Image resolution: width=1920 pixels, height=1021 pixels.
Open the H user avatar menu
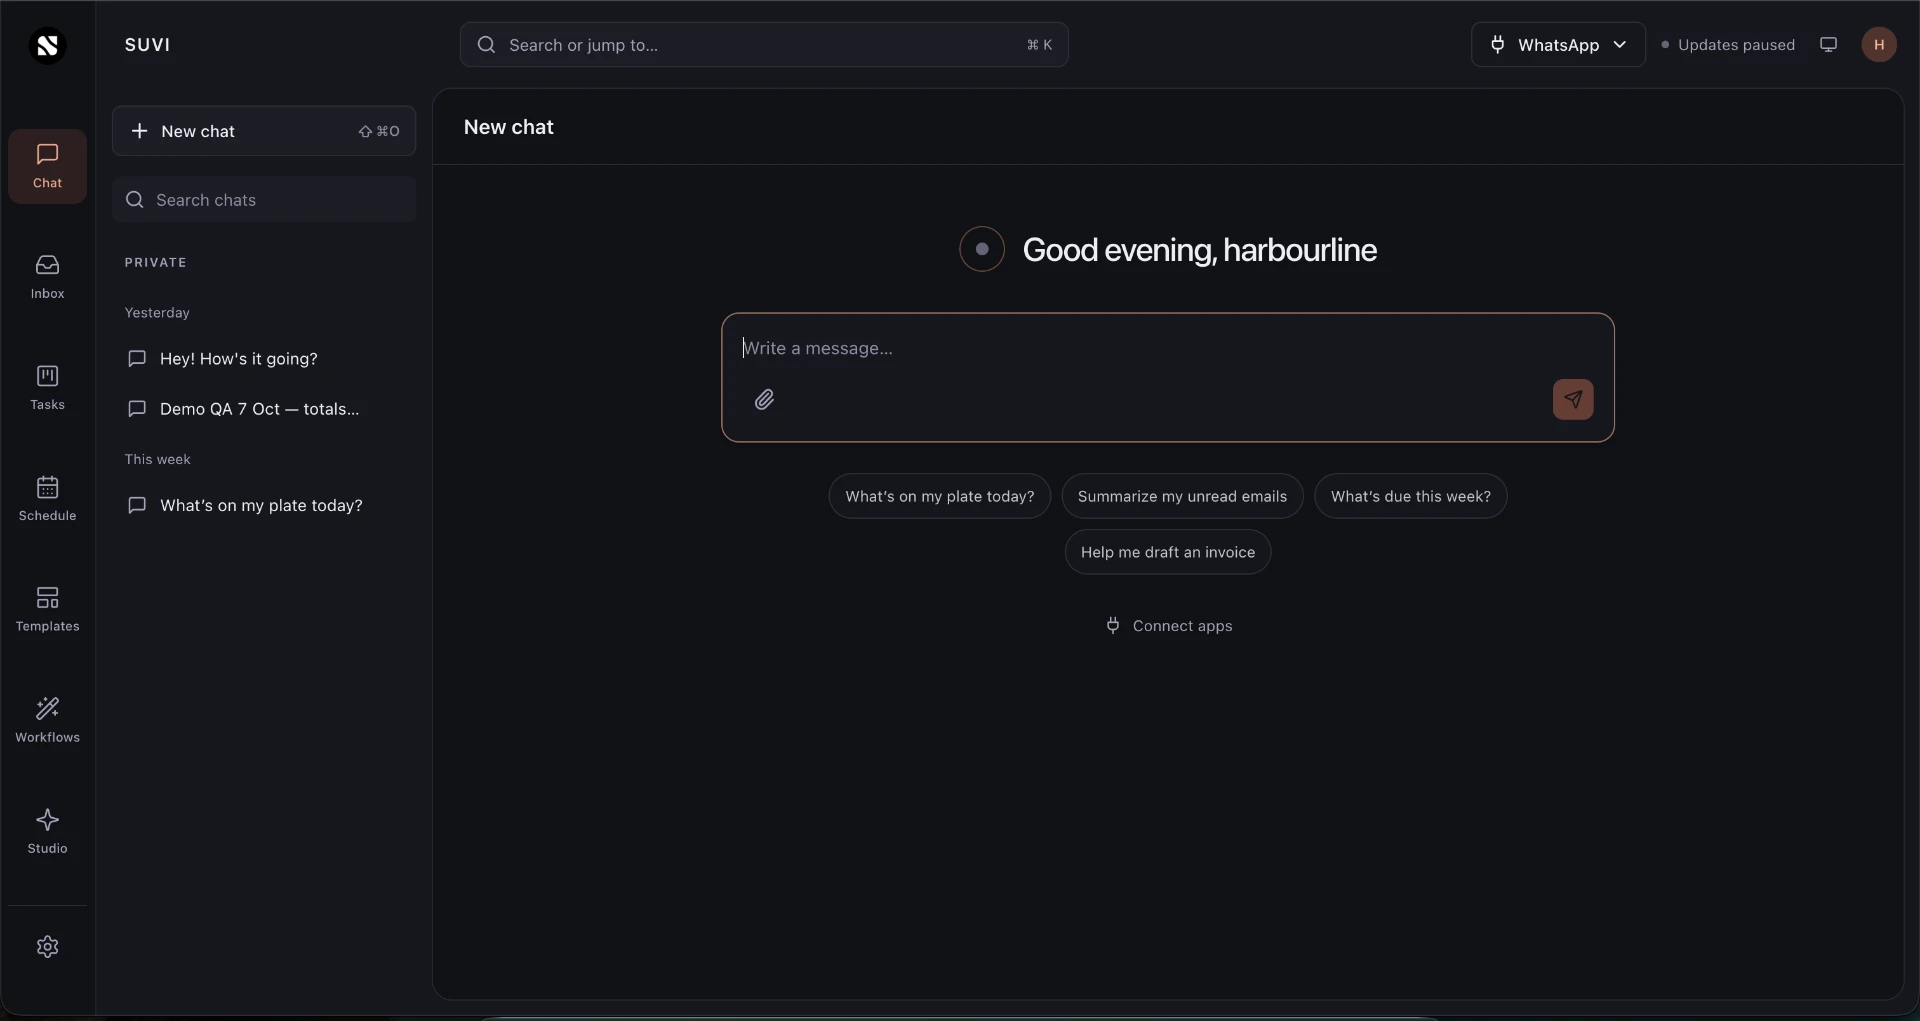(x=1879, y=45)
